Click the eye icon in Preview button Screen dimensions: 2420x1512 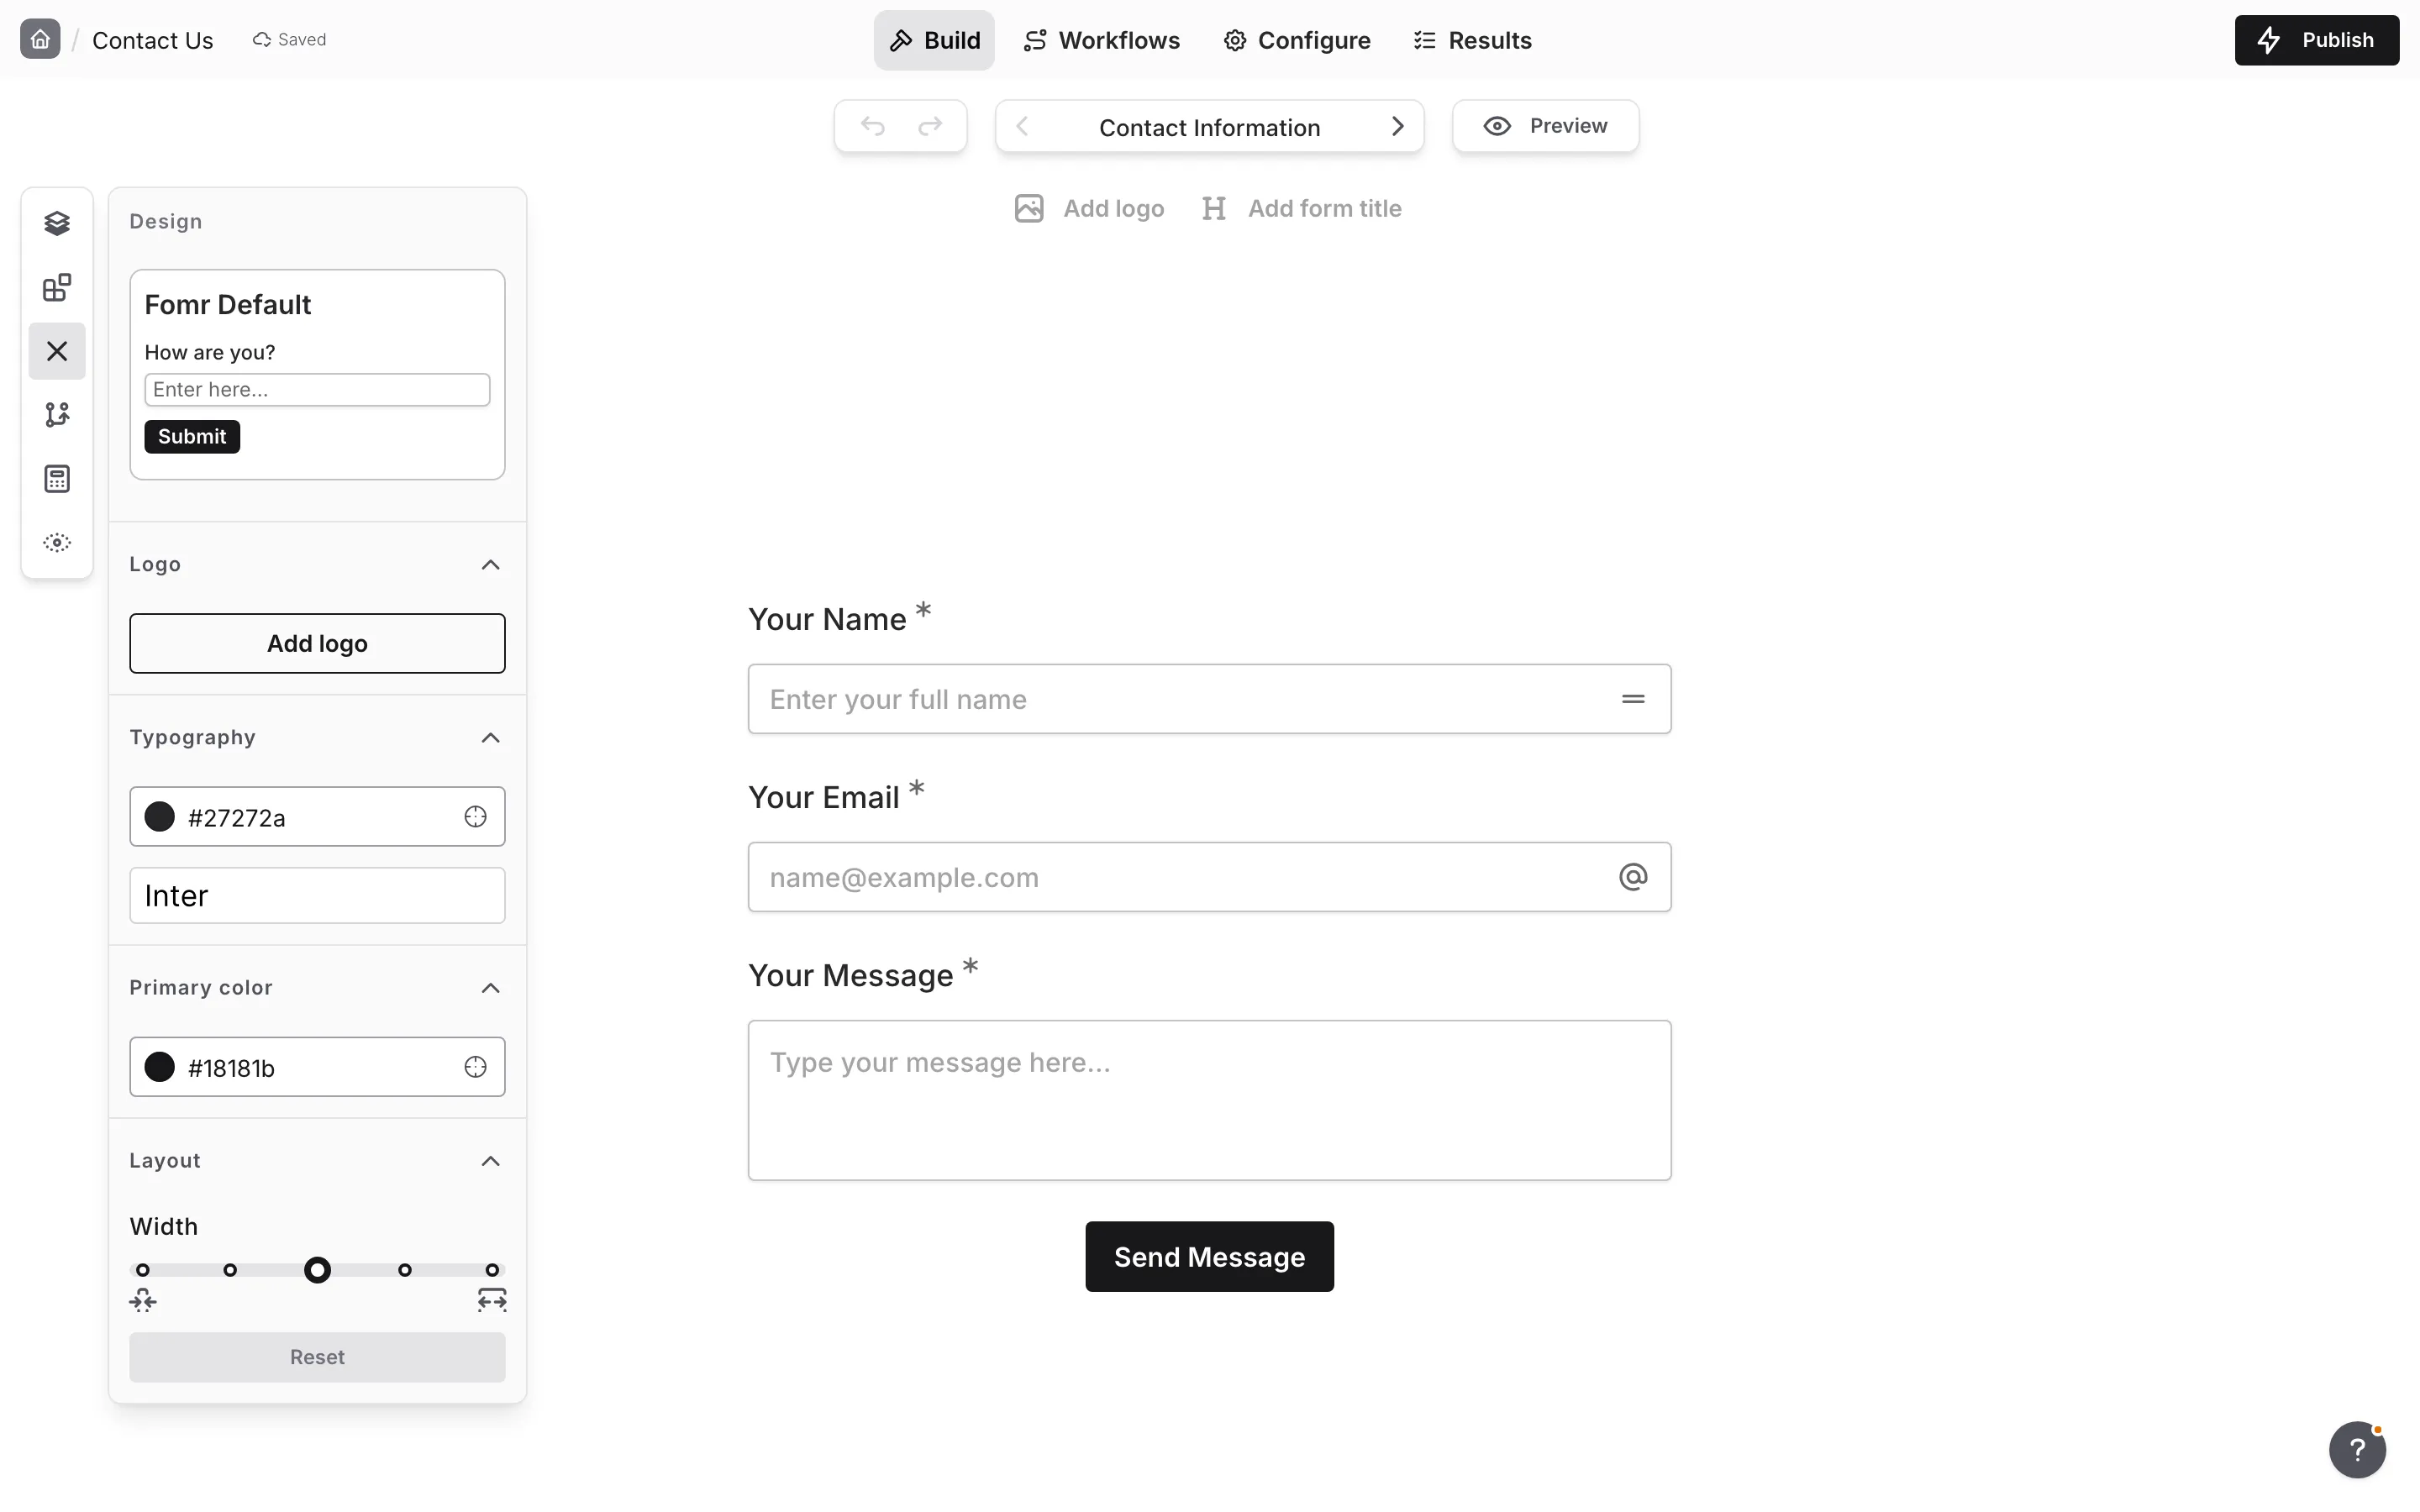[1496, 126]
